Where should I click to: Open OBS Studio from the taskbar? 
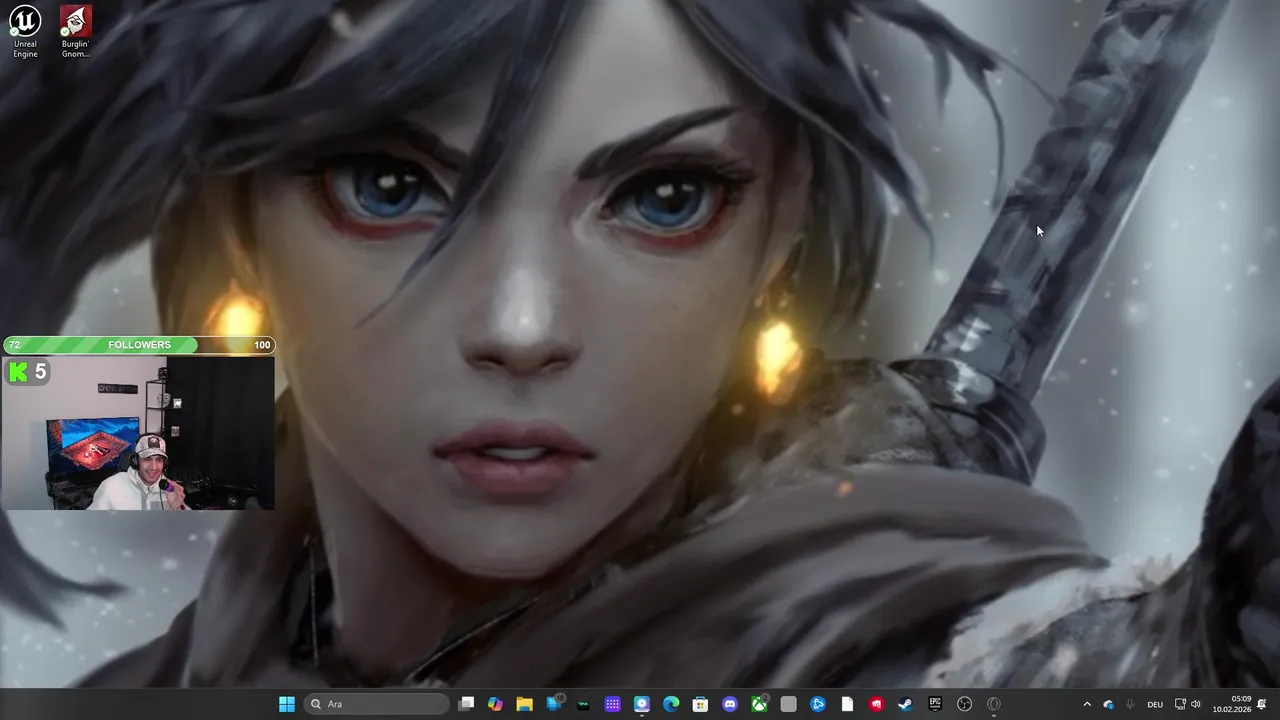click(964, 704)
